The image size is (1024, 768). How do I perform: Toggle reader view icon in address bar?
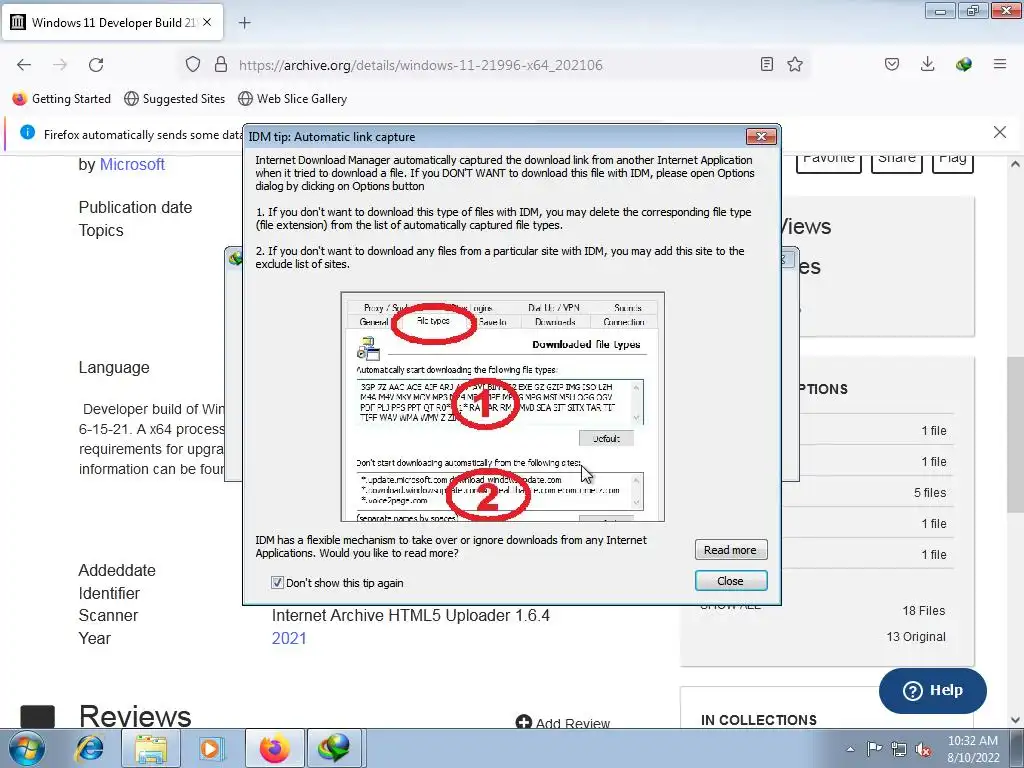[767, 64]
